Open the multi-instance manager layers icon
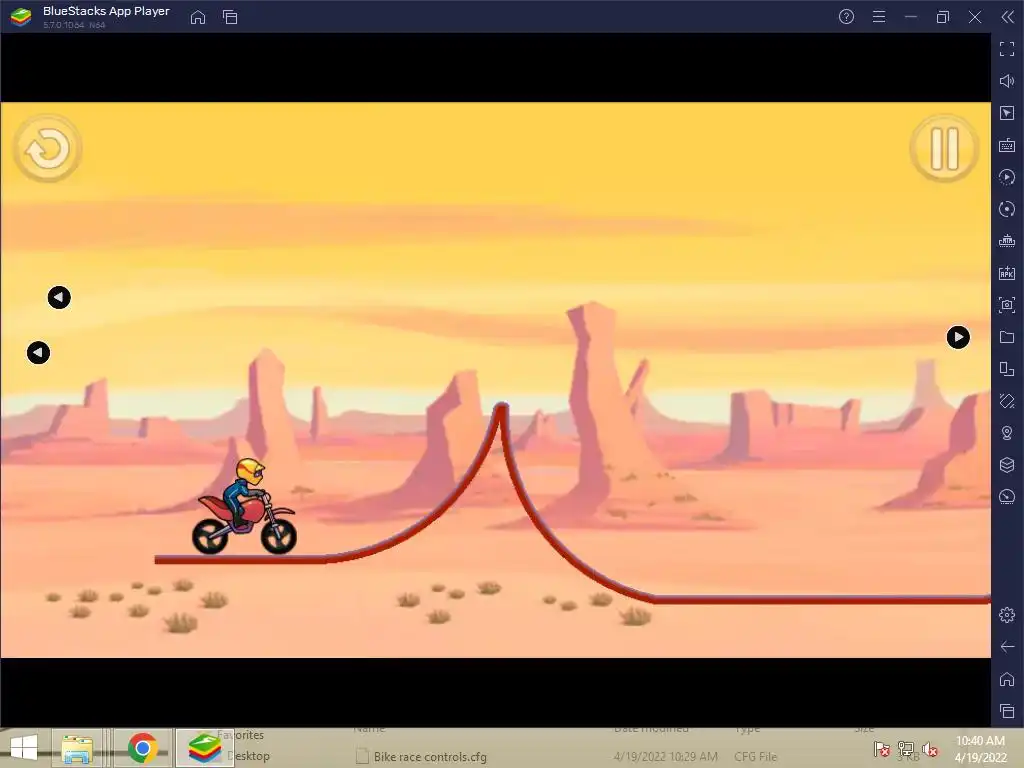The width and height of the screenshot is (1024, 768). click(x=1007, y=465)
